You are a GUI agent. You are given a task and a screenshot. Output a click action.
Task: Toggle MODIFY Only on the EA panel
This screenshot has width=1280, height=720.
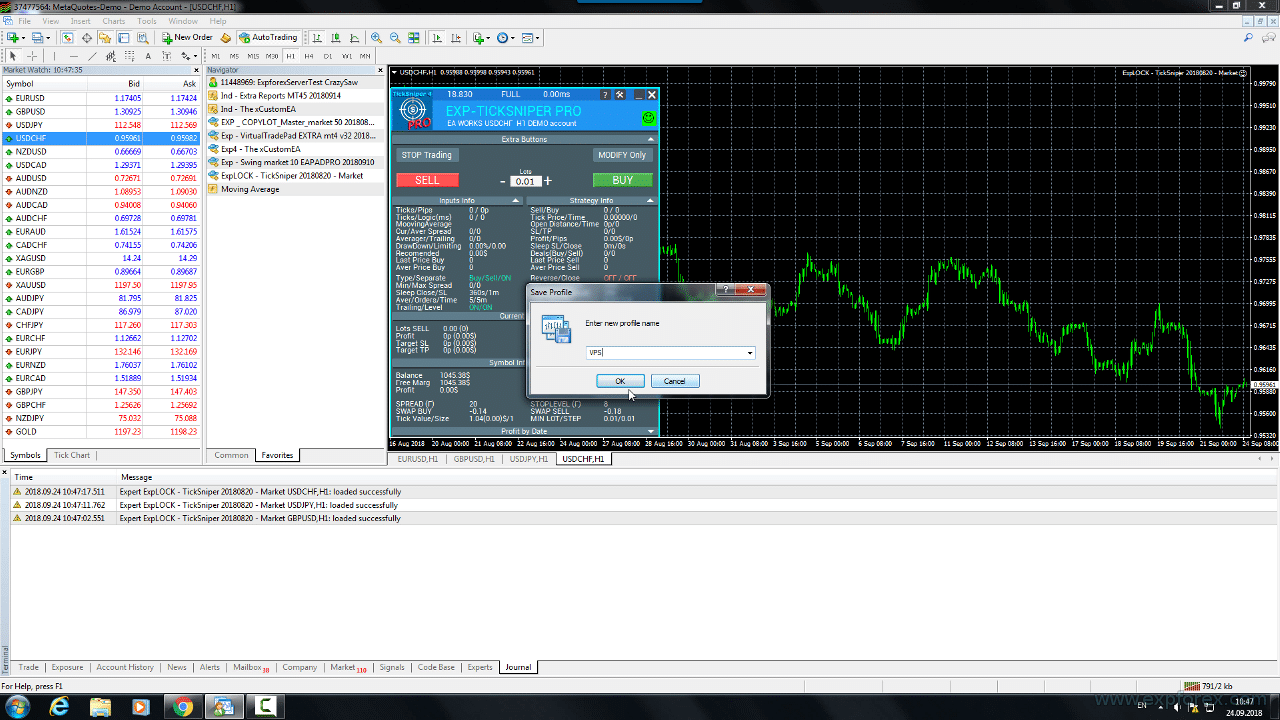(622, 155)
